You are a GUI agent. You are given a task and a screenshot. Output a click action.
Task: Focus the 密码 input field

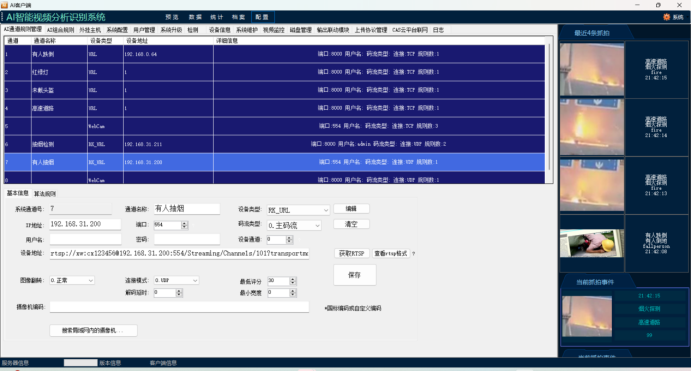(x=187, y=239)
